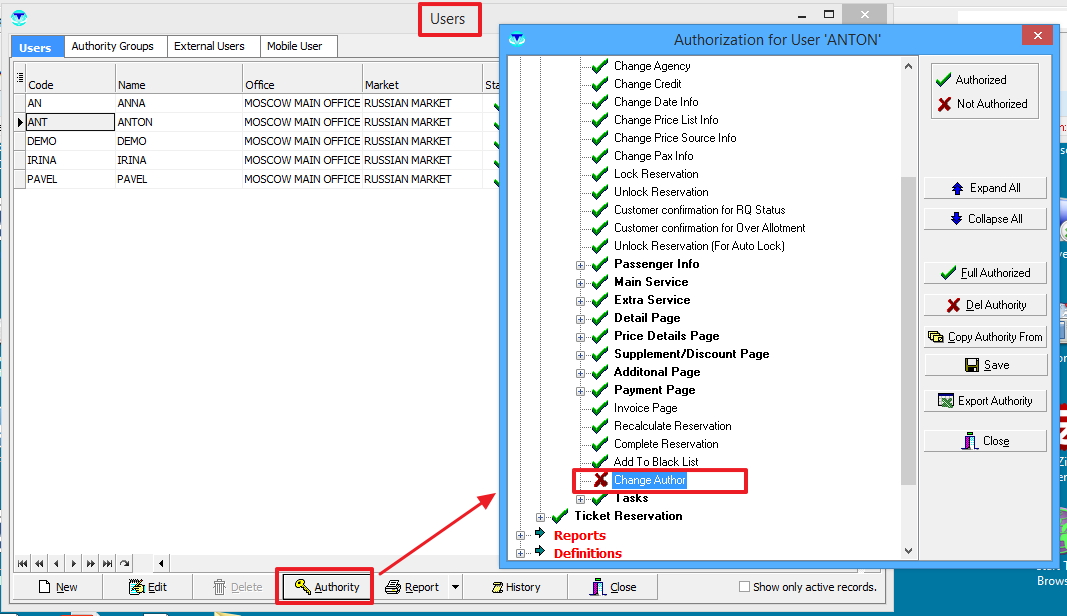Click the Expand All button
Viewport: 1067px width, 616px height.
pos(985,188)
